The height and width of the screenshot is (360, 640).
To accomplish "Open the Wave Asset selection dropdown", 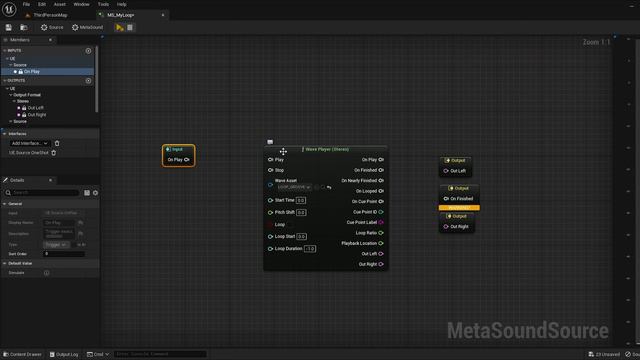I will 294,187.
